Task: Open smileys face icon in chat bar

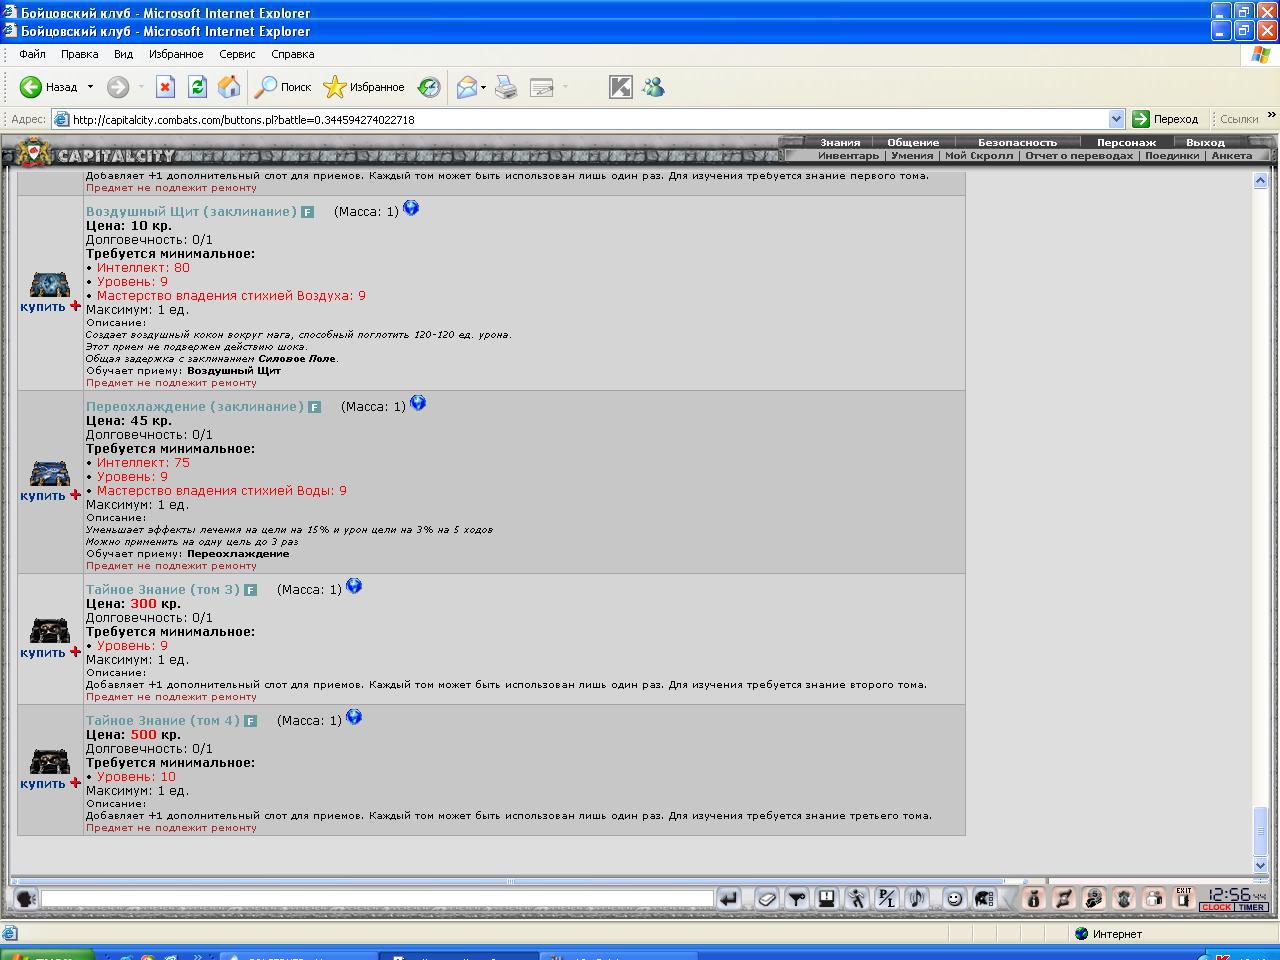Action: coord(955,898)
